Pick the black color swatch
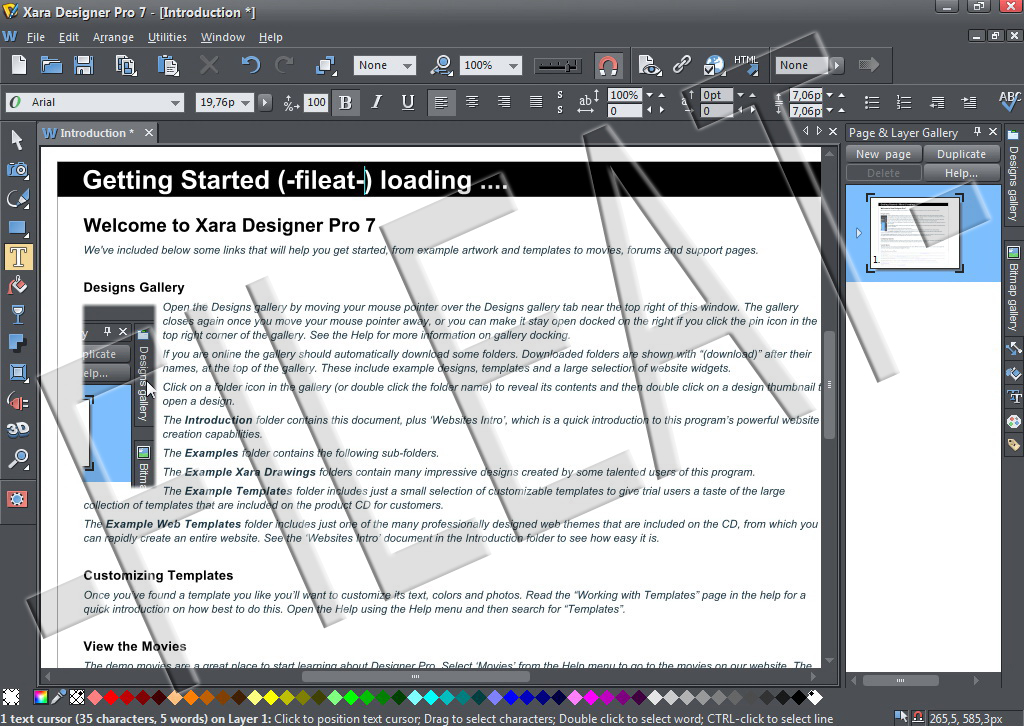Viewport: 1024px width, 726px height. pyautogui.click(x=799, y=697)
